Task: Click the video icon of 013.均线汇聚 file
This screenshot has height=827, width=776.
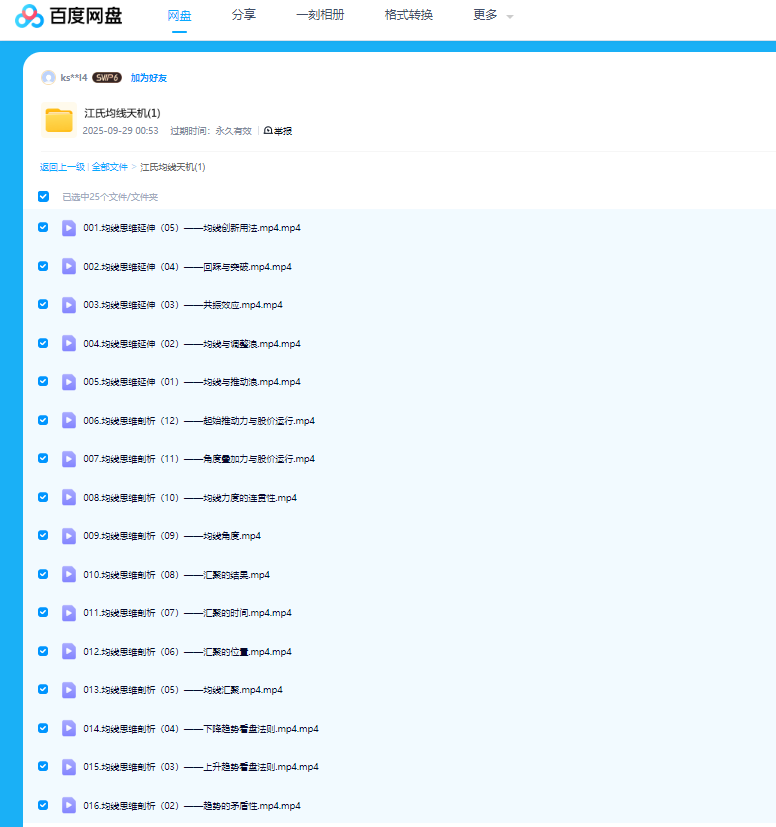Action: [x=69, y=690]
